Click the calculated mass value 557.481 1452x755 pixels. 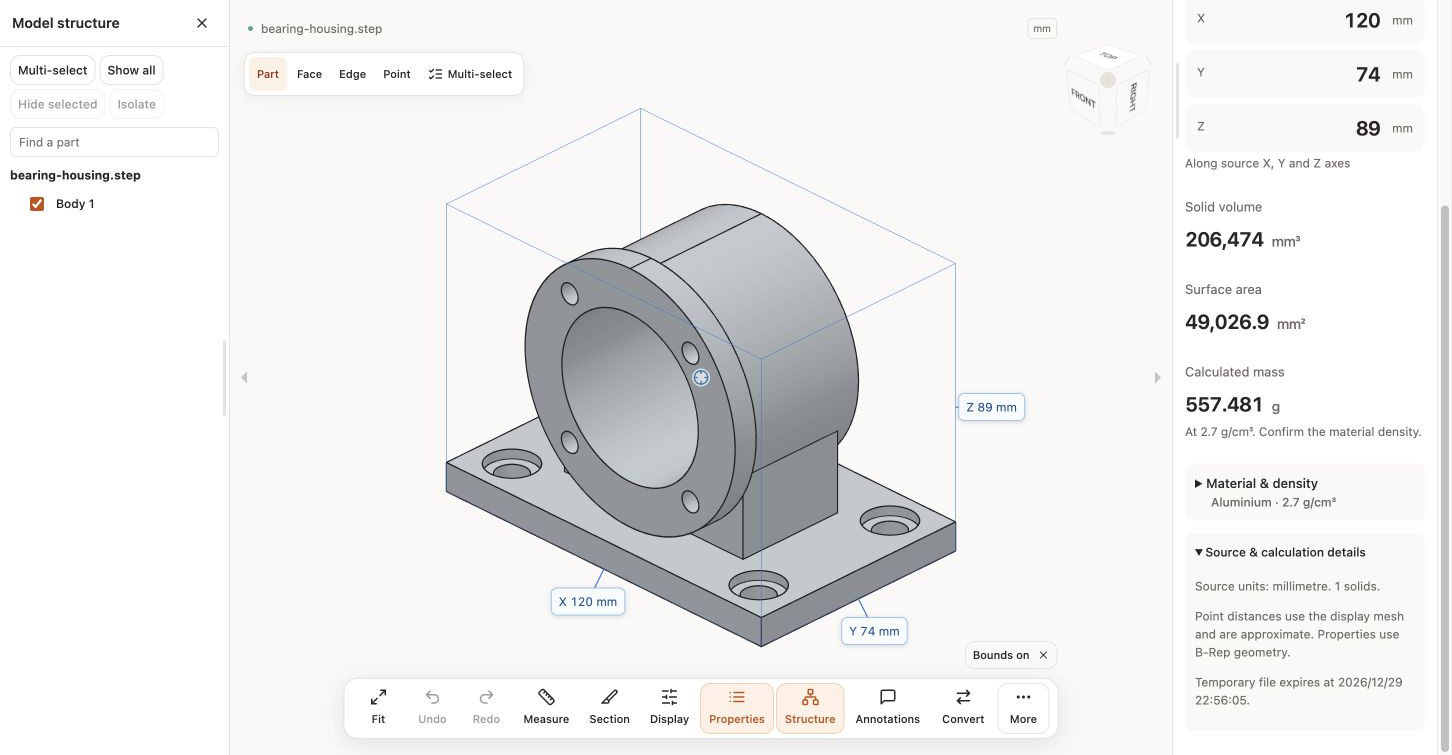tap(1224, 404)
